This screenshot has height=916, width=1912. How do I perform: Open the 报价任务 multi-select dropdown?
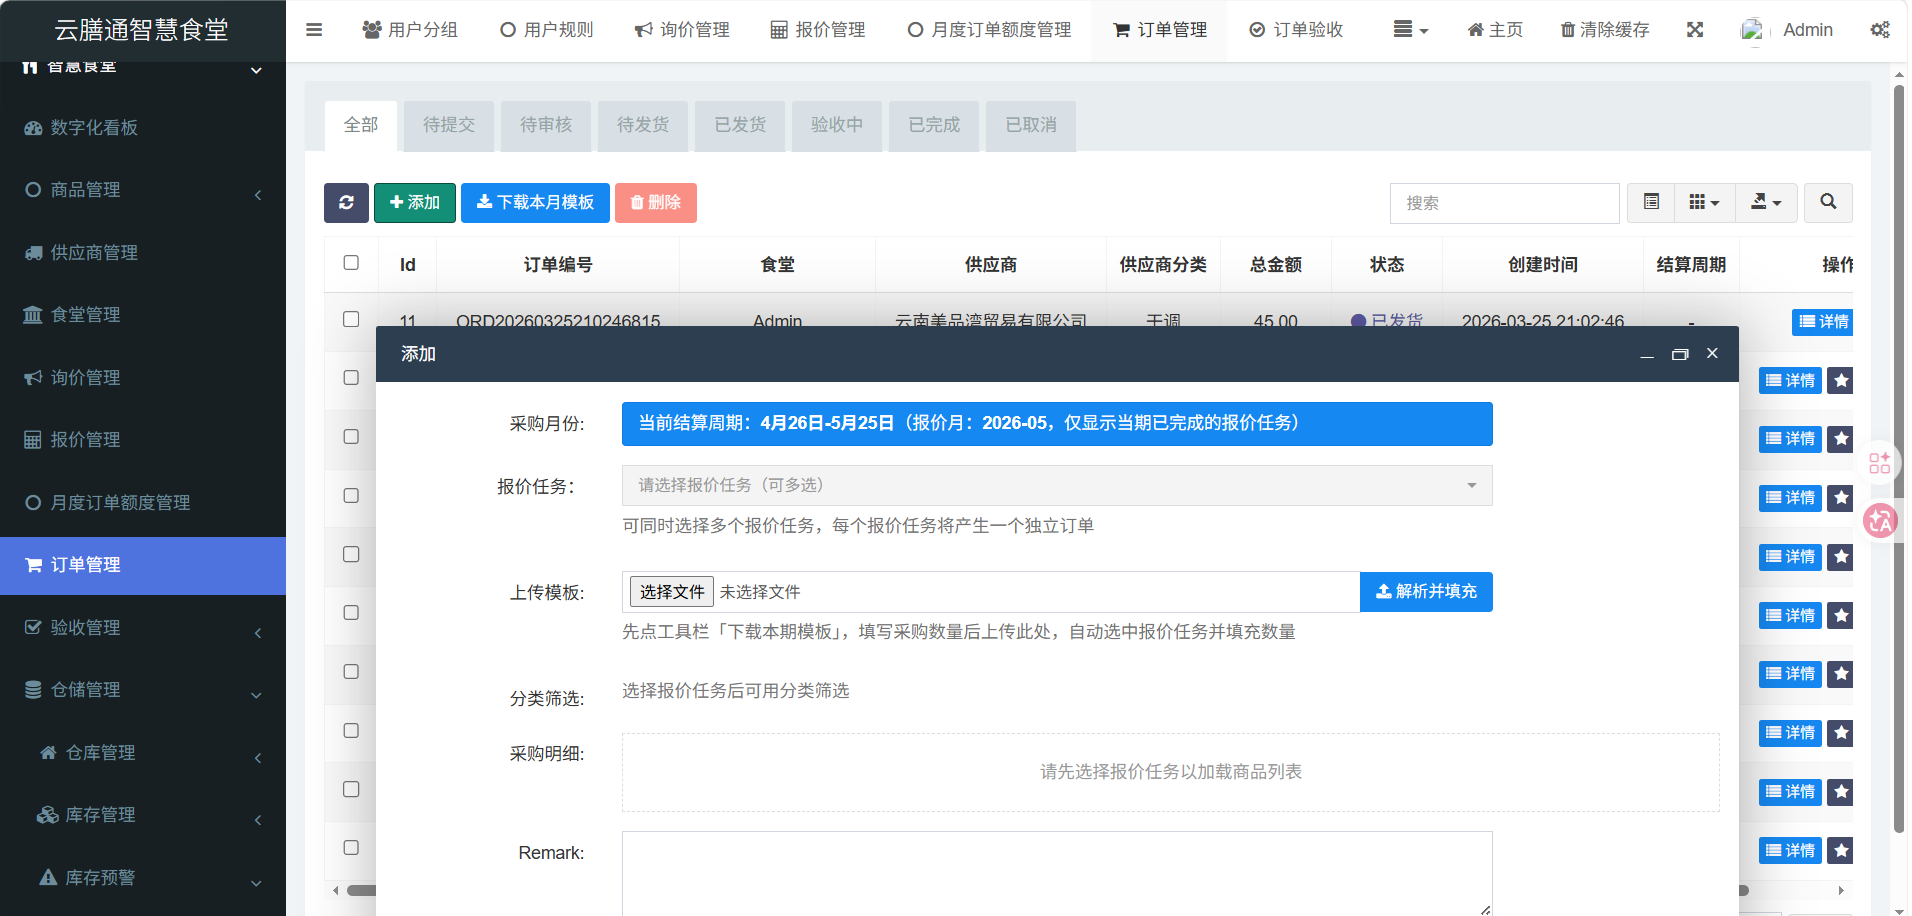[x=1056, y=486]
